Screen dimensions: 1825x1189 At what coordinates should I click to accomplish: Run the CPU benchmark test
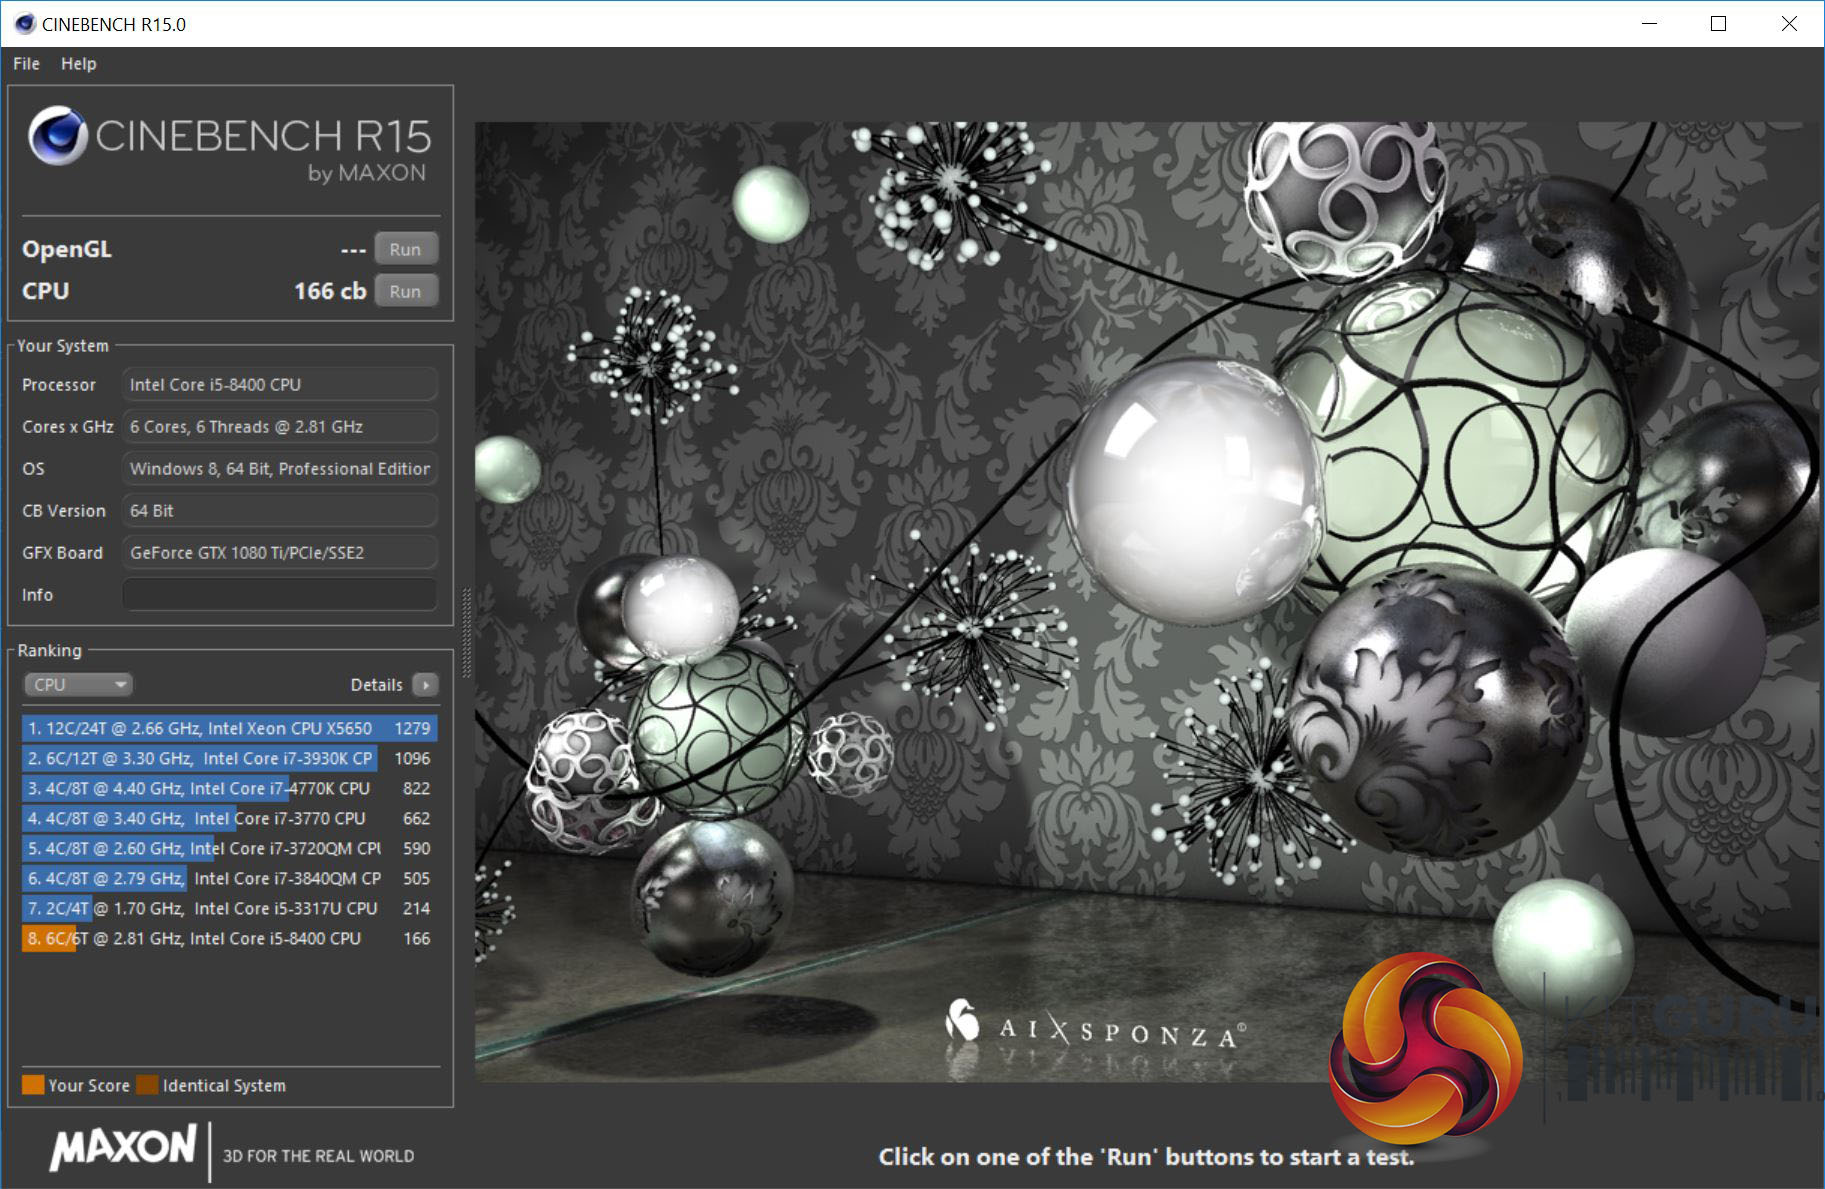[x=405, y=291]
